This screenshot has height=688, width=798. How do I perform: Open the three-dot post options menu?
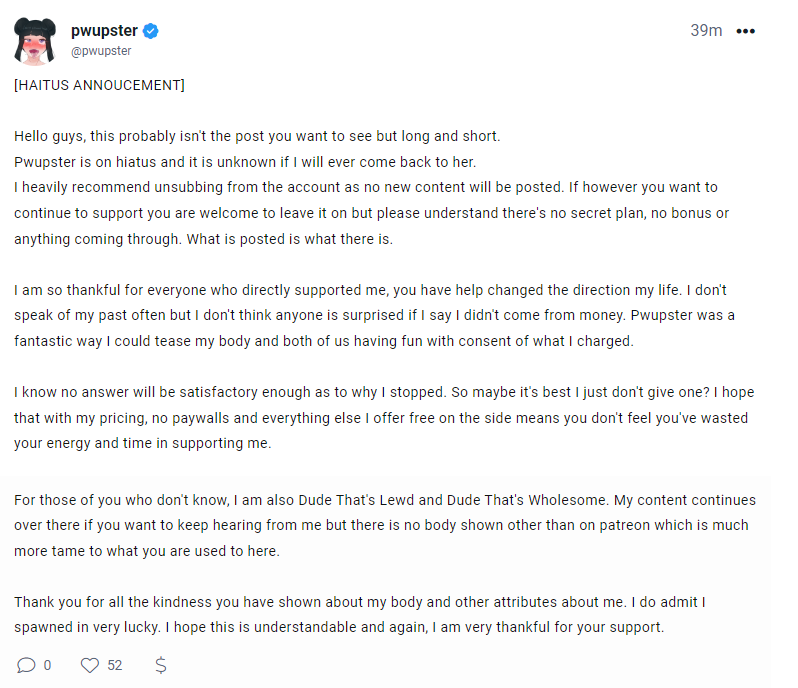click(x=745, y=31)
